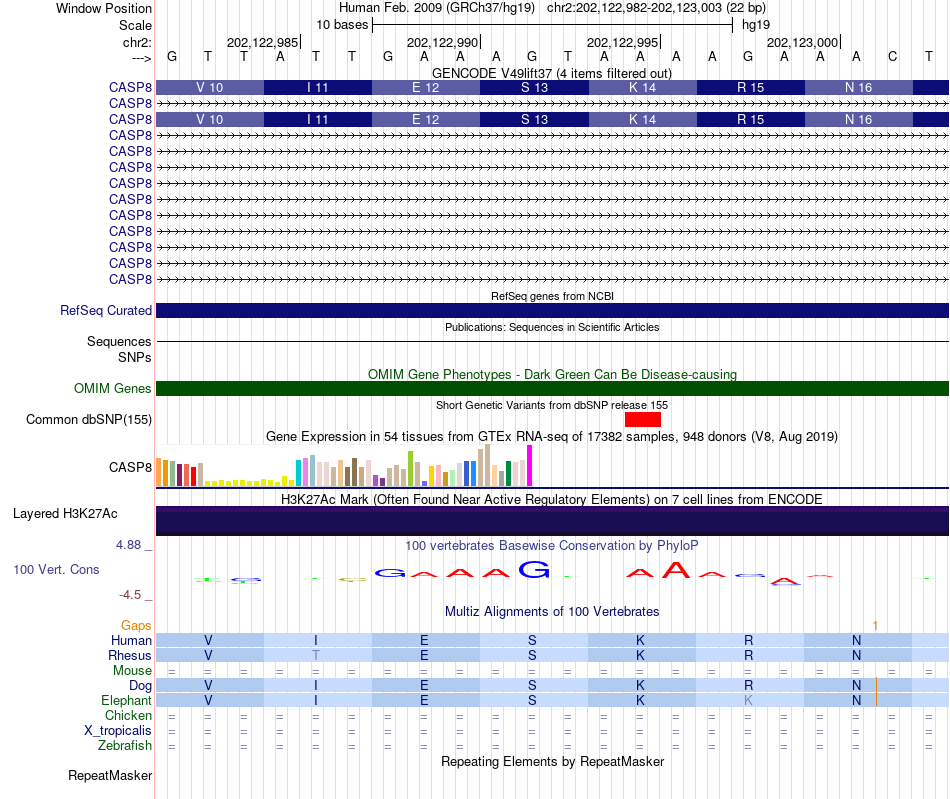Screen dimensions: 950x799
Task: Click the Multiz Alignments of 100 Vertebrates title
Action: (x=551, y=611)
